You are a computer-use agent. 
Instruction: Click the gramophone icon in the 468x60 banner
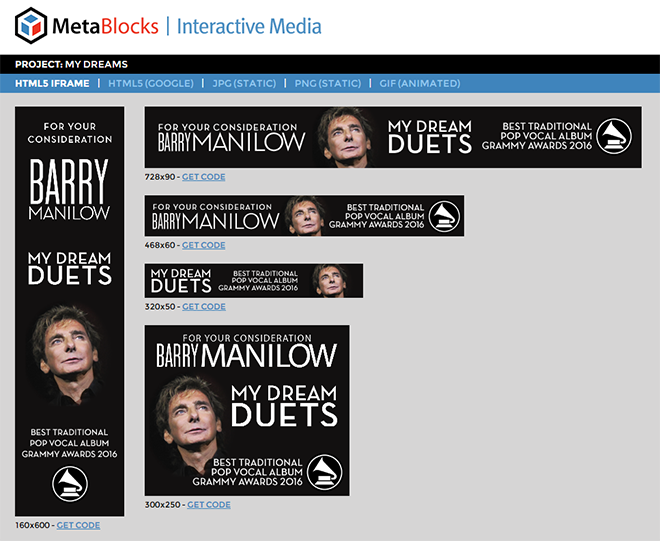(x=444, y=216)
